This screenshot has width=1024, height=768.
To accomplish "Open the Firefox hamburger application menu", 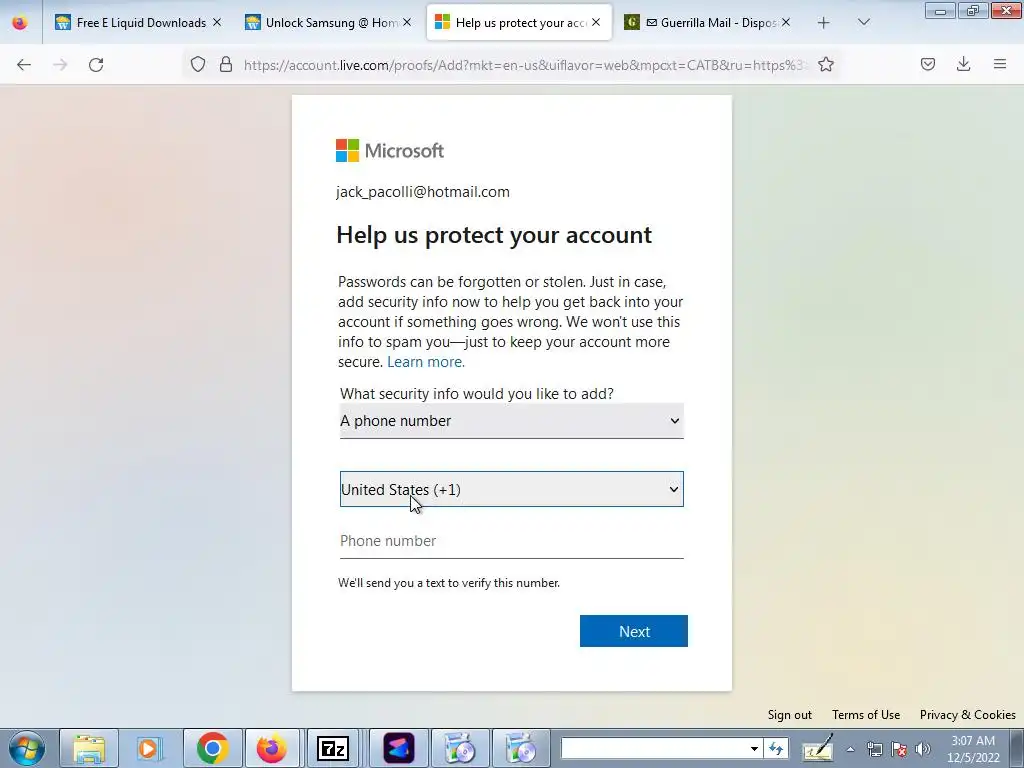I will coord(1000,64).
